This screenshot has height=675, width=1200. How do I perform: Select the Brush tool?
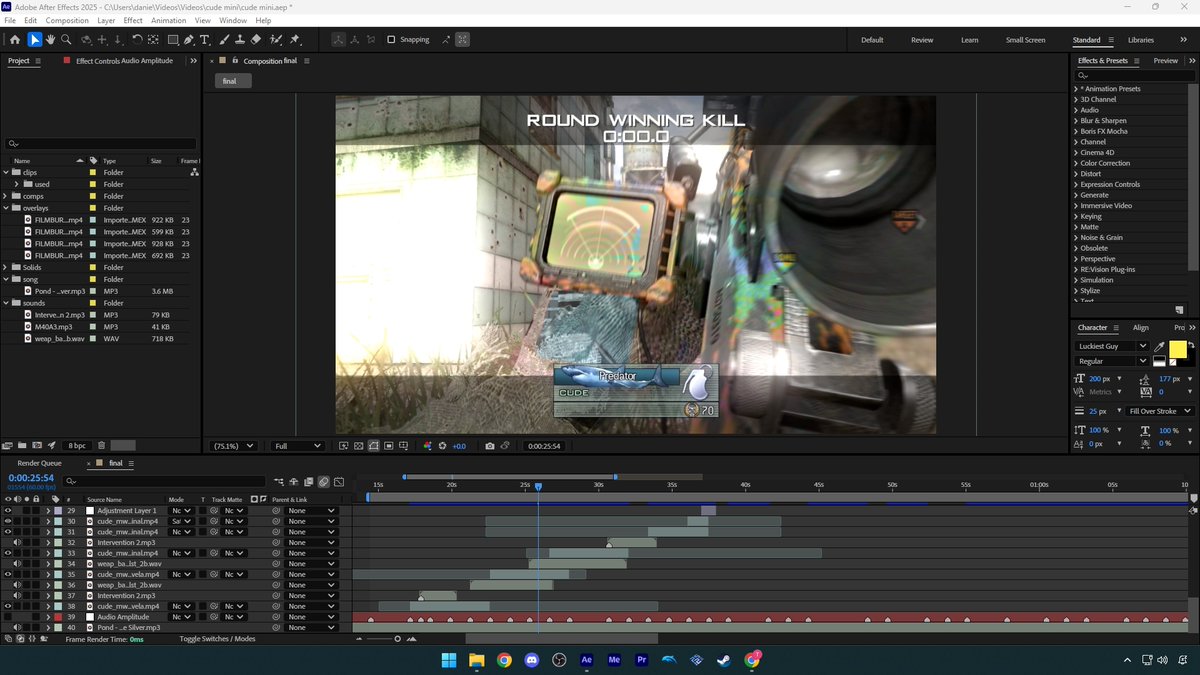224,40
